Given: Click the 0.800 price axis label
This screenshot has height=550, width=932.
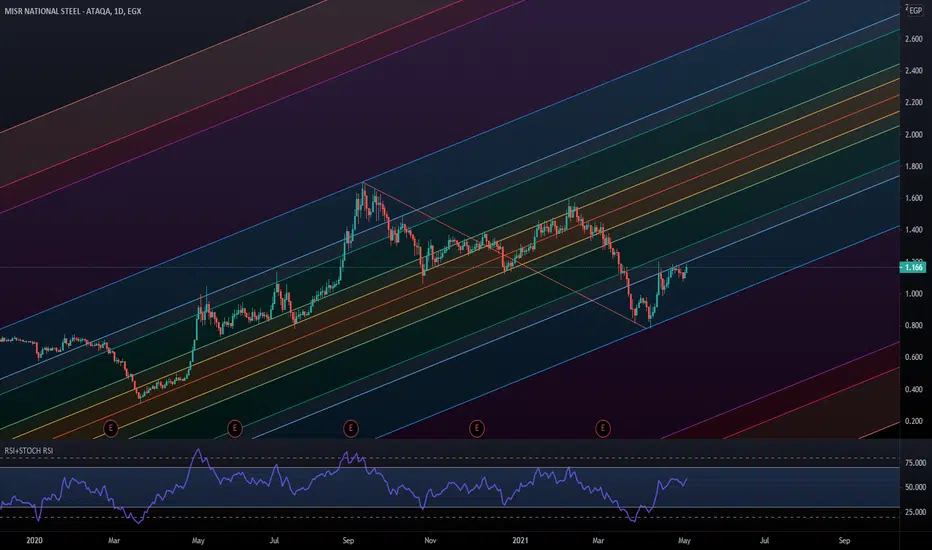Looking at the screenshot, I should point(914,325).
